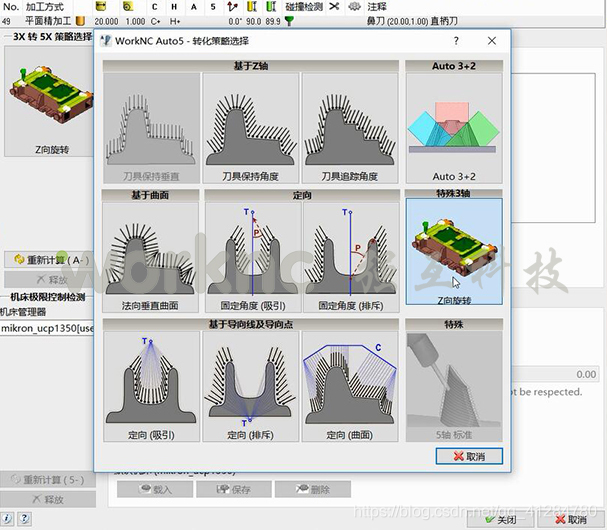Click the first green holder column icon
Viewport: 607px width, 530px height.
252,6
